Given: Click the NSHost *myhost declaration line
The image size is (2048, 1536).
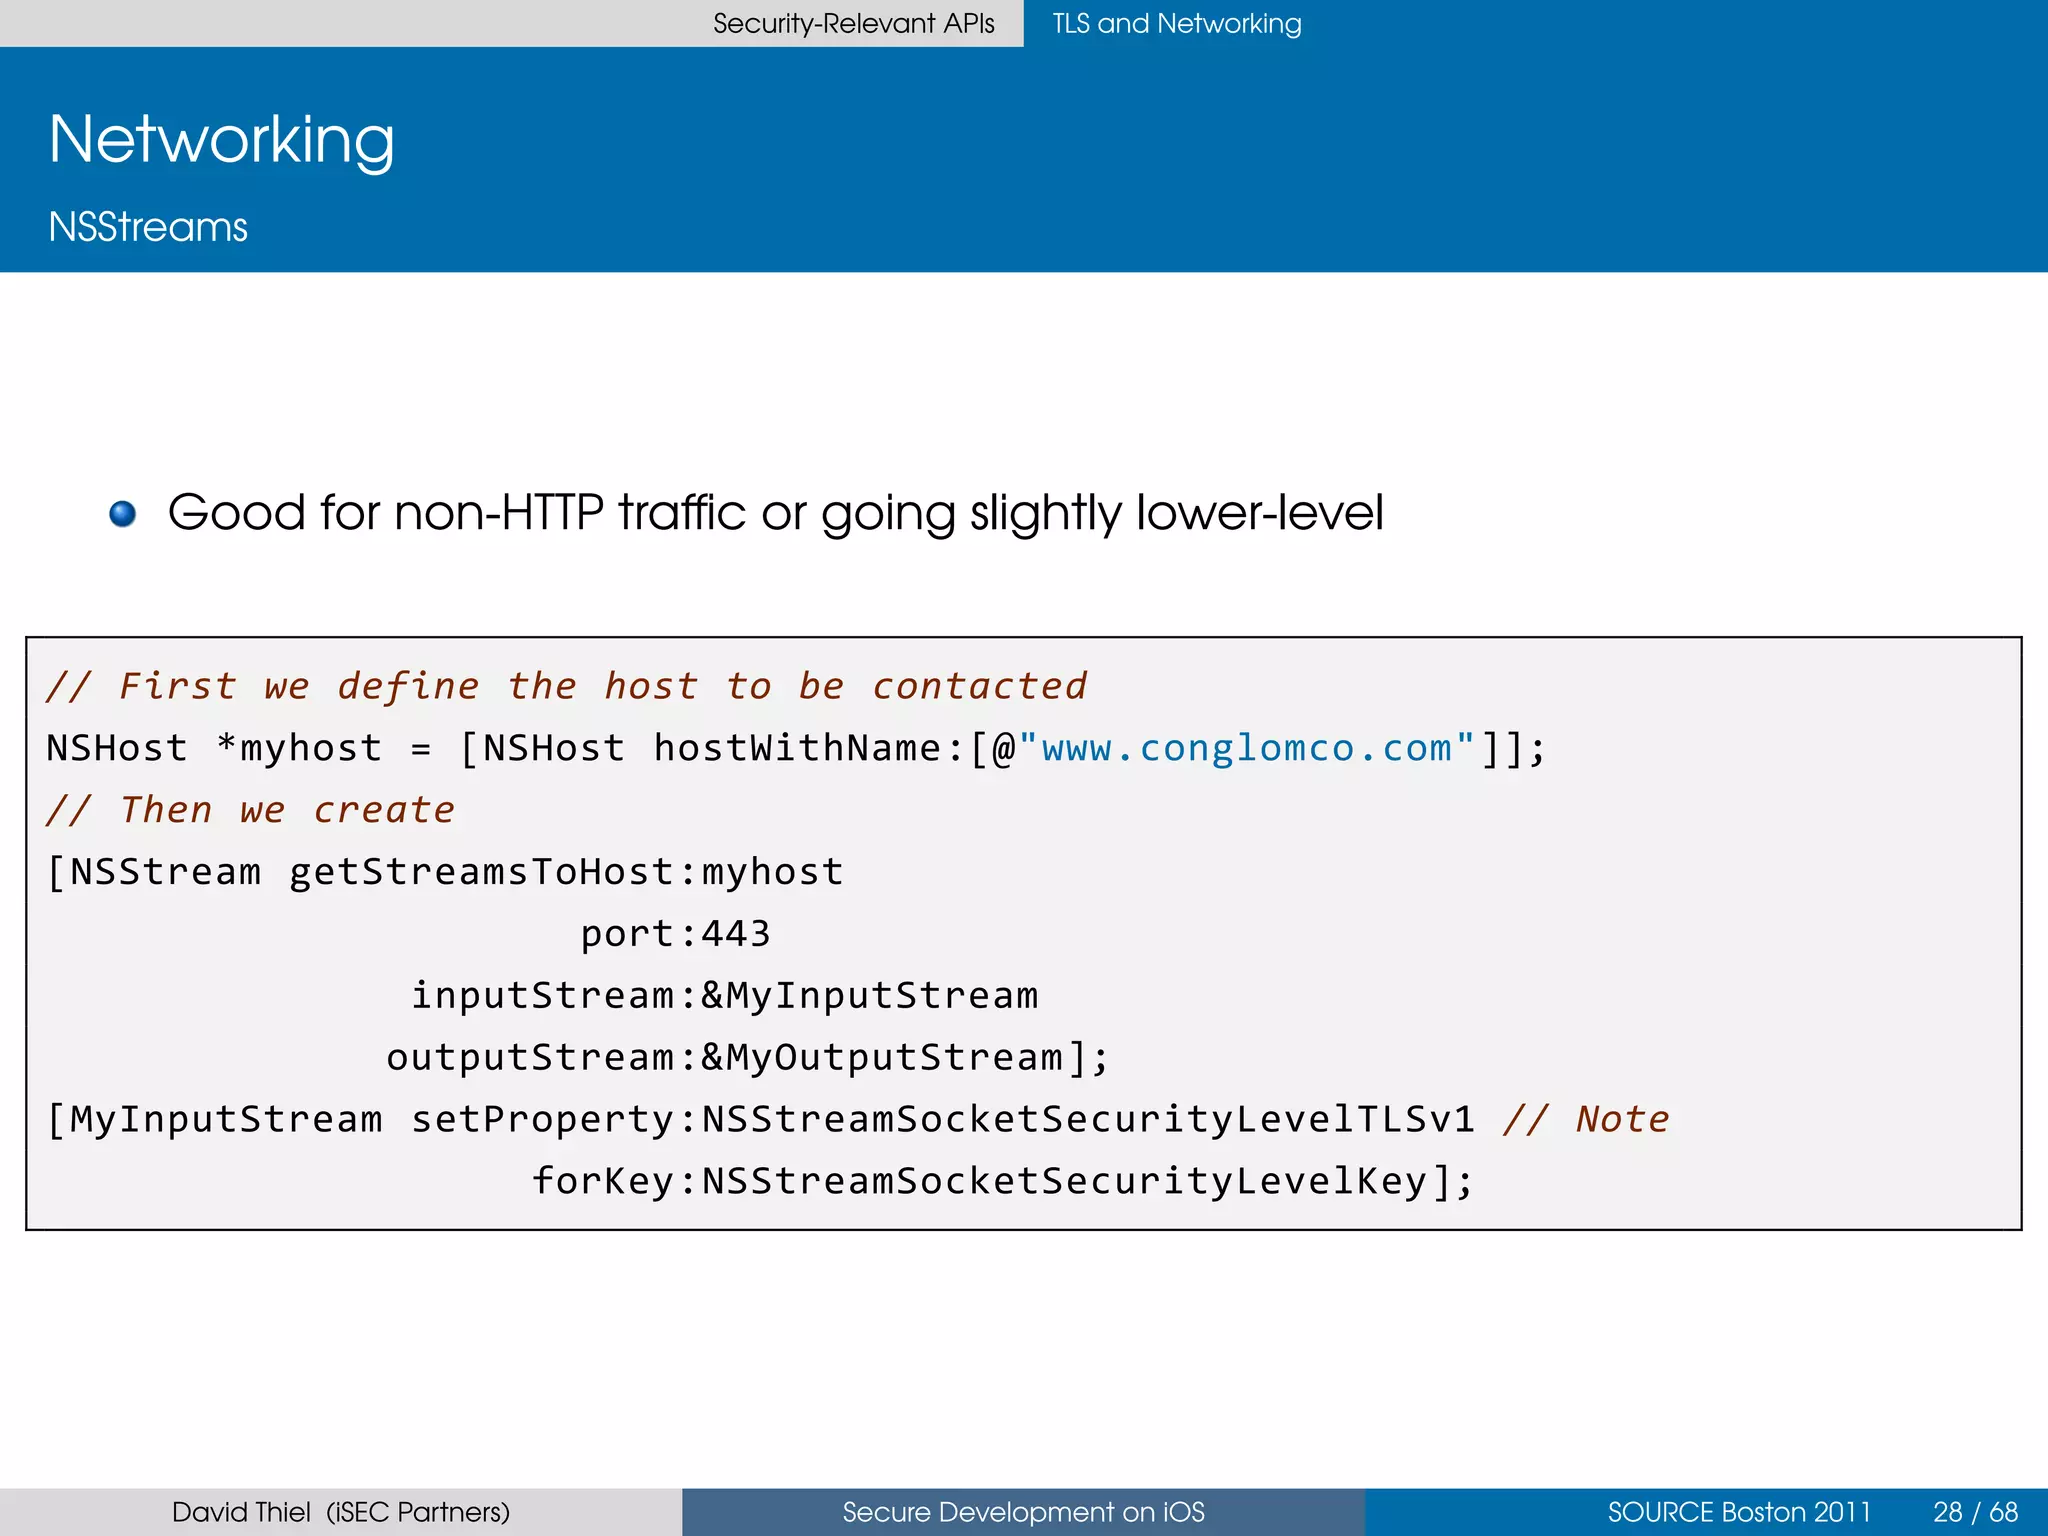Looking at the screenshot, I should coord(796,748).
